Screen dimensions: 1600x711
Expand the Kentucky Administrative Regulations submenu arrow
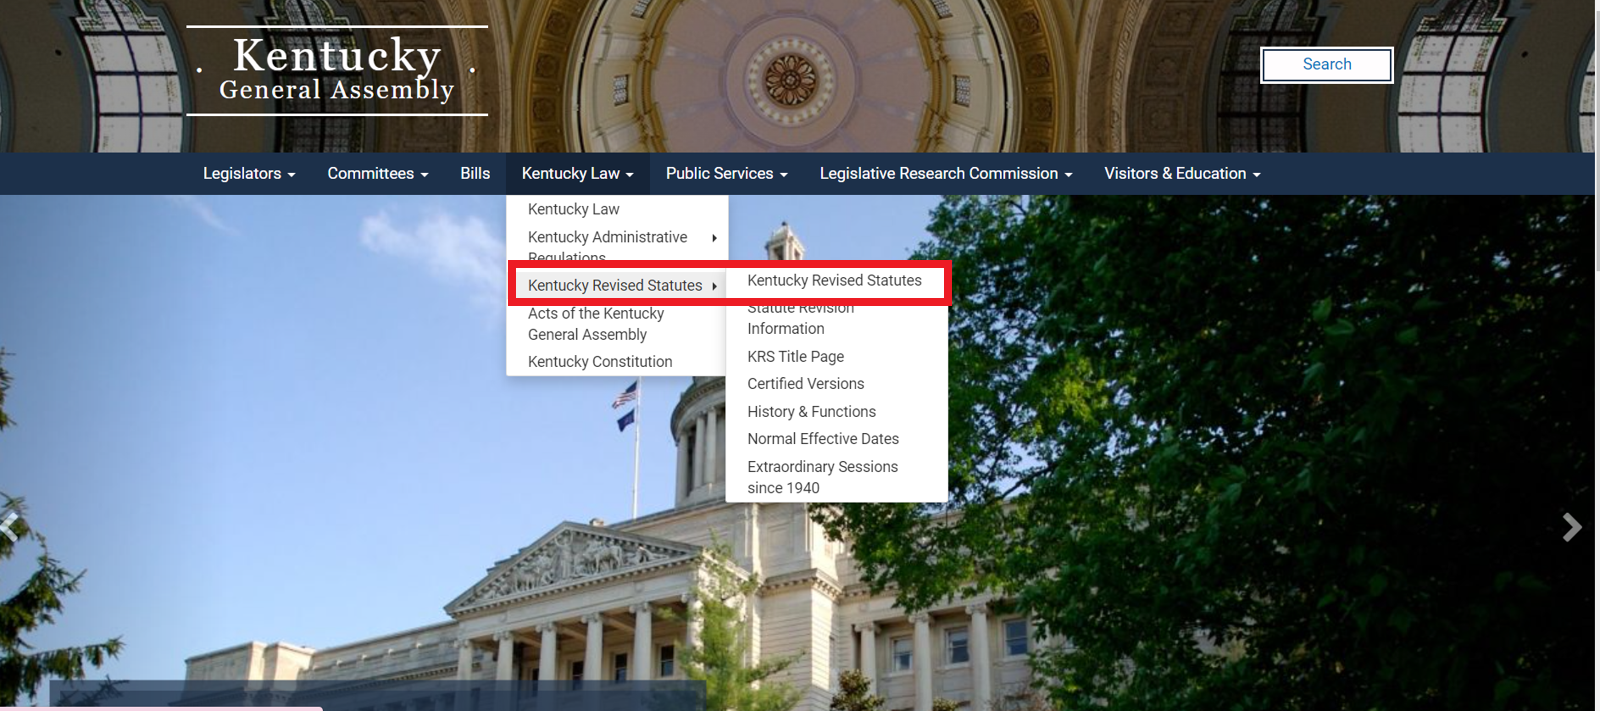pos(714,238)
